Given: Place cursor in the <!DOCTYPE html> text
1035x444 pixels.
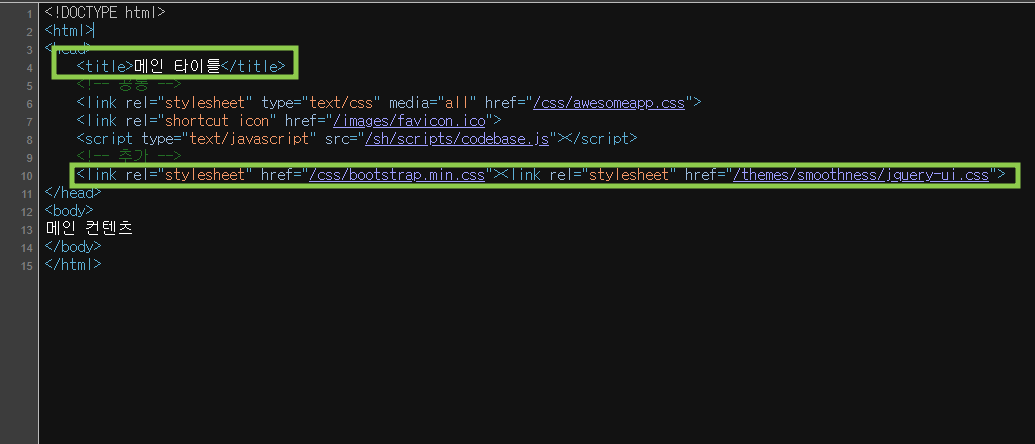Looking at the screenshot, I should coord(105,13).
